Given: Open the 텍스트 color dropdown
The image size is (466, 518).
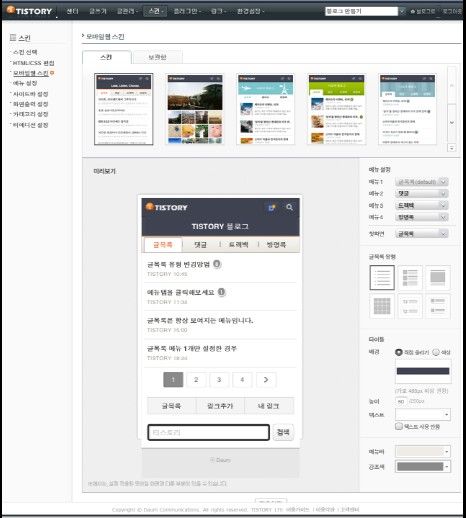Looking at the screenshot, I should (423, 414).
